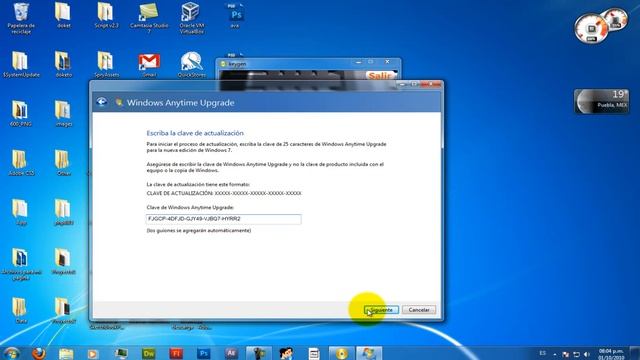Click the taskbar clock and date

611,354
